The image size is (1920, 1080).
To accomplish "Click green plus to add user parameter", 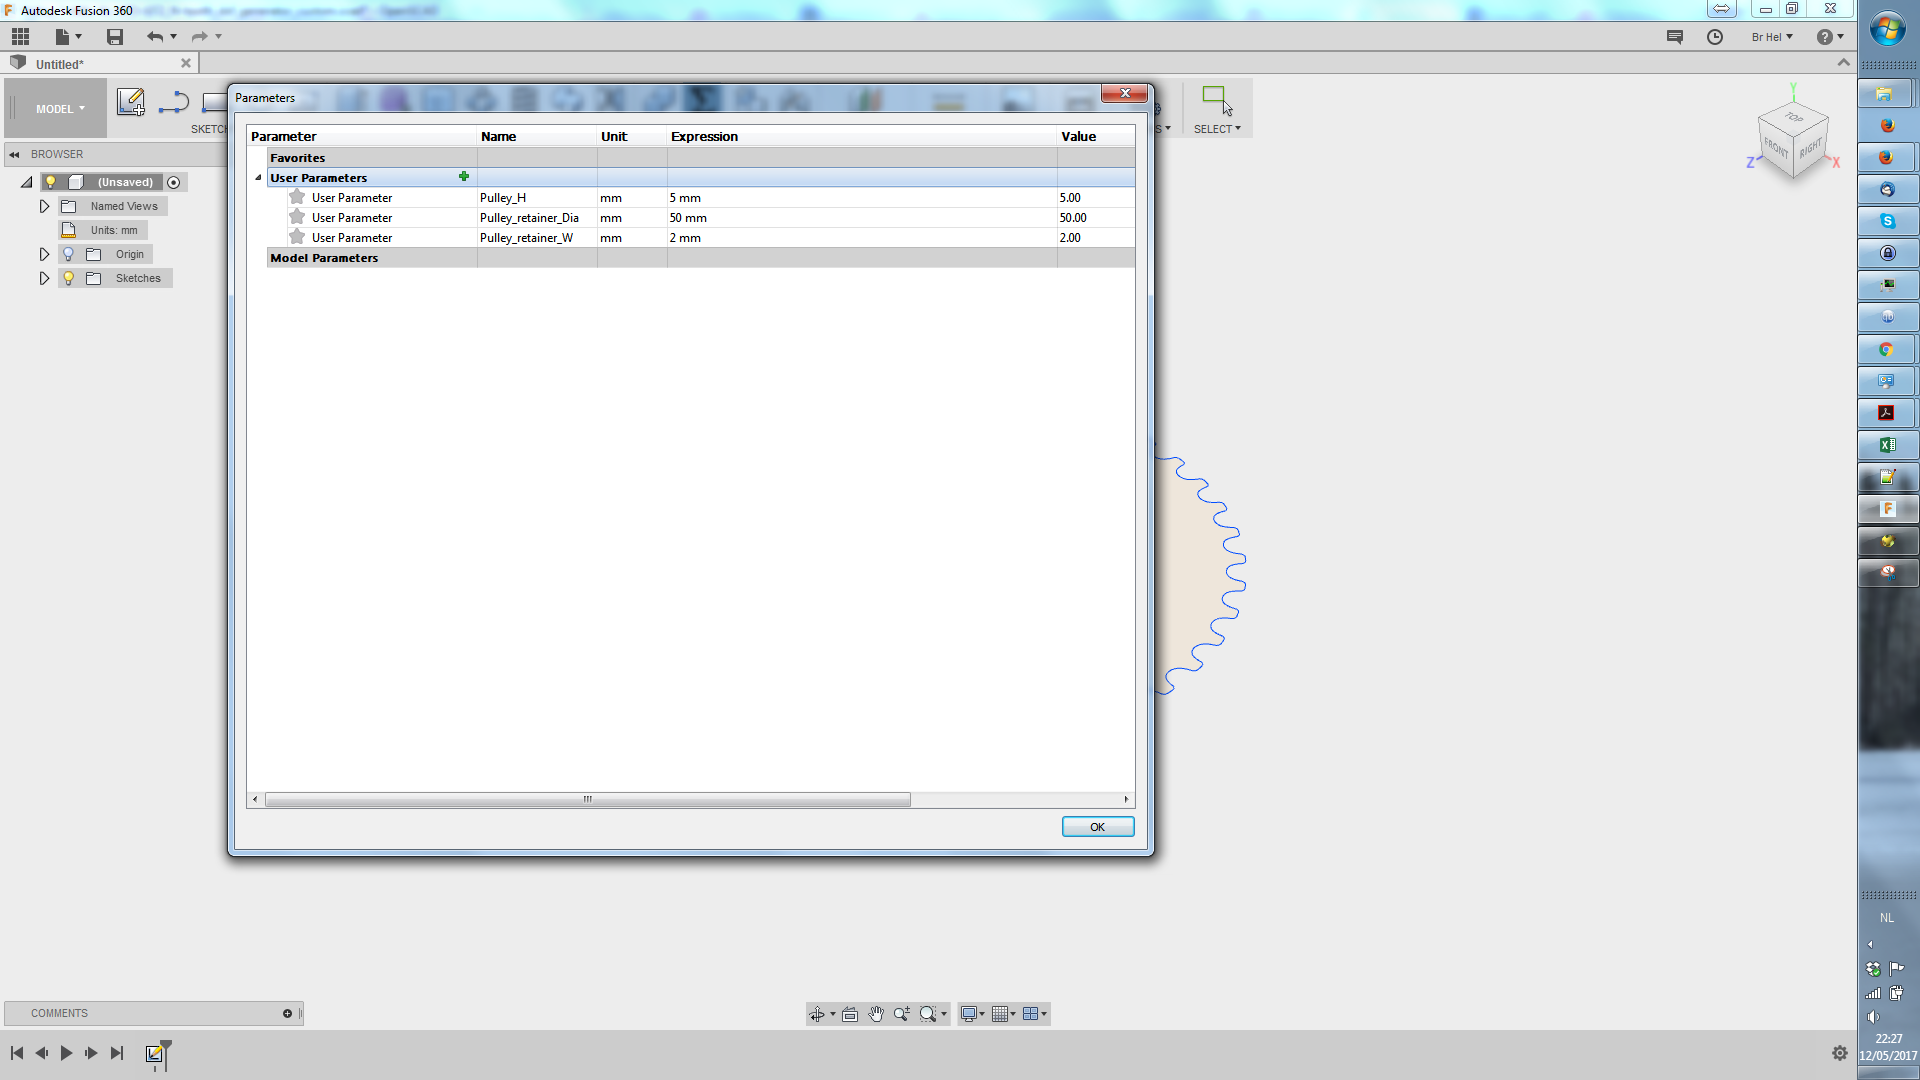I will click(464, 177).
